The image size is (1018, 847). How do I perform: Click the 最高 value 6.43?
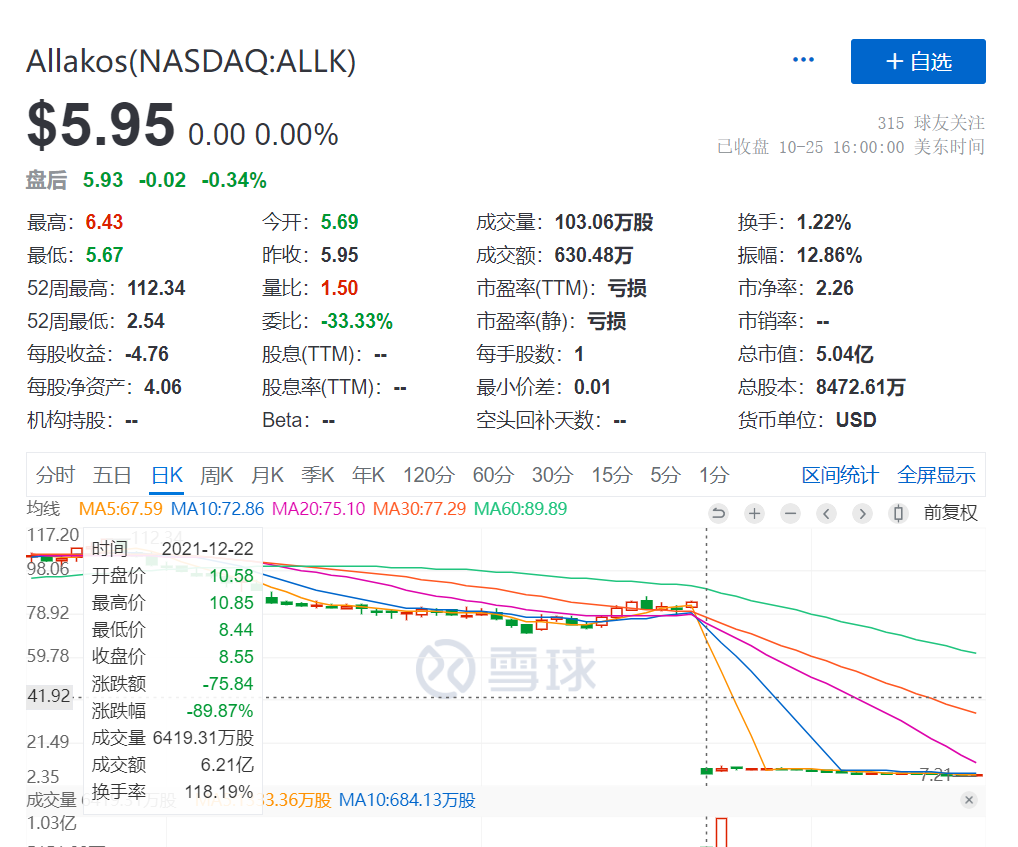coord(105,222)
